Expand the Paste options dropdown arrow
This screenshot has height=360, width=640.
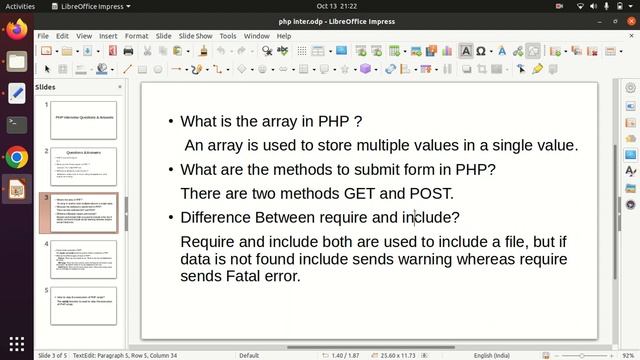[x=188, y=51]
